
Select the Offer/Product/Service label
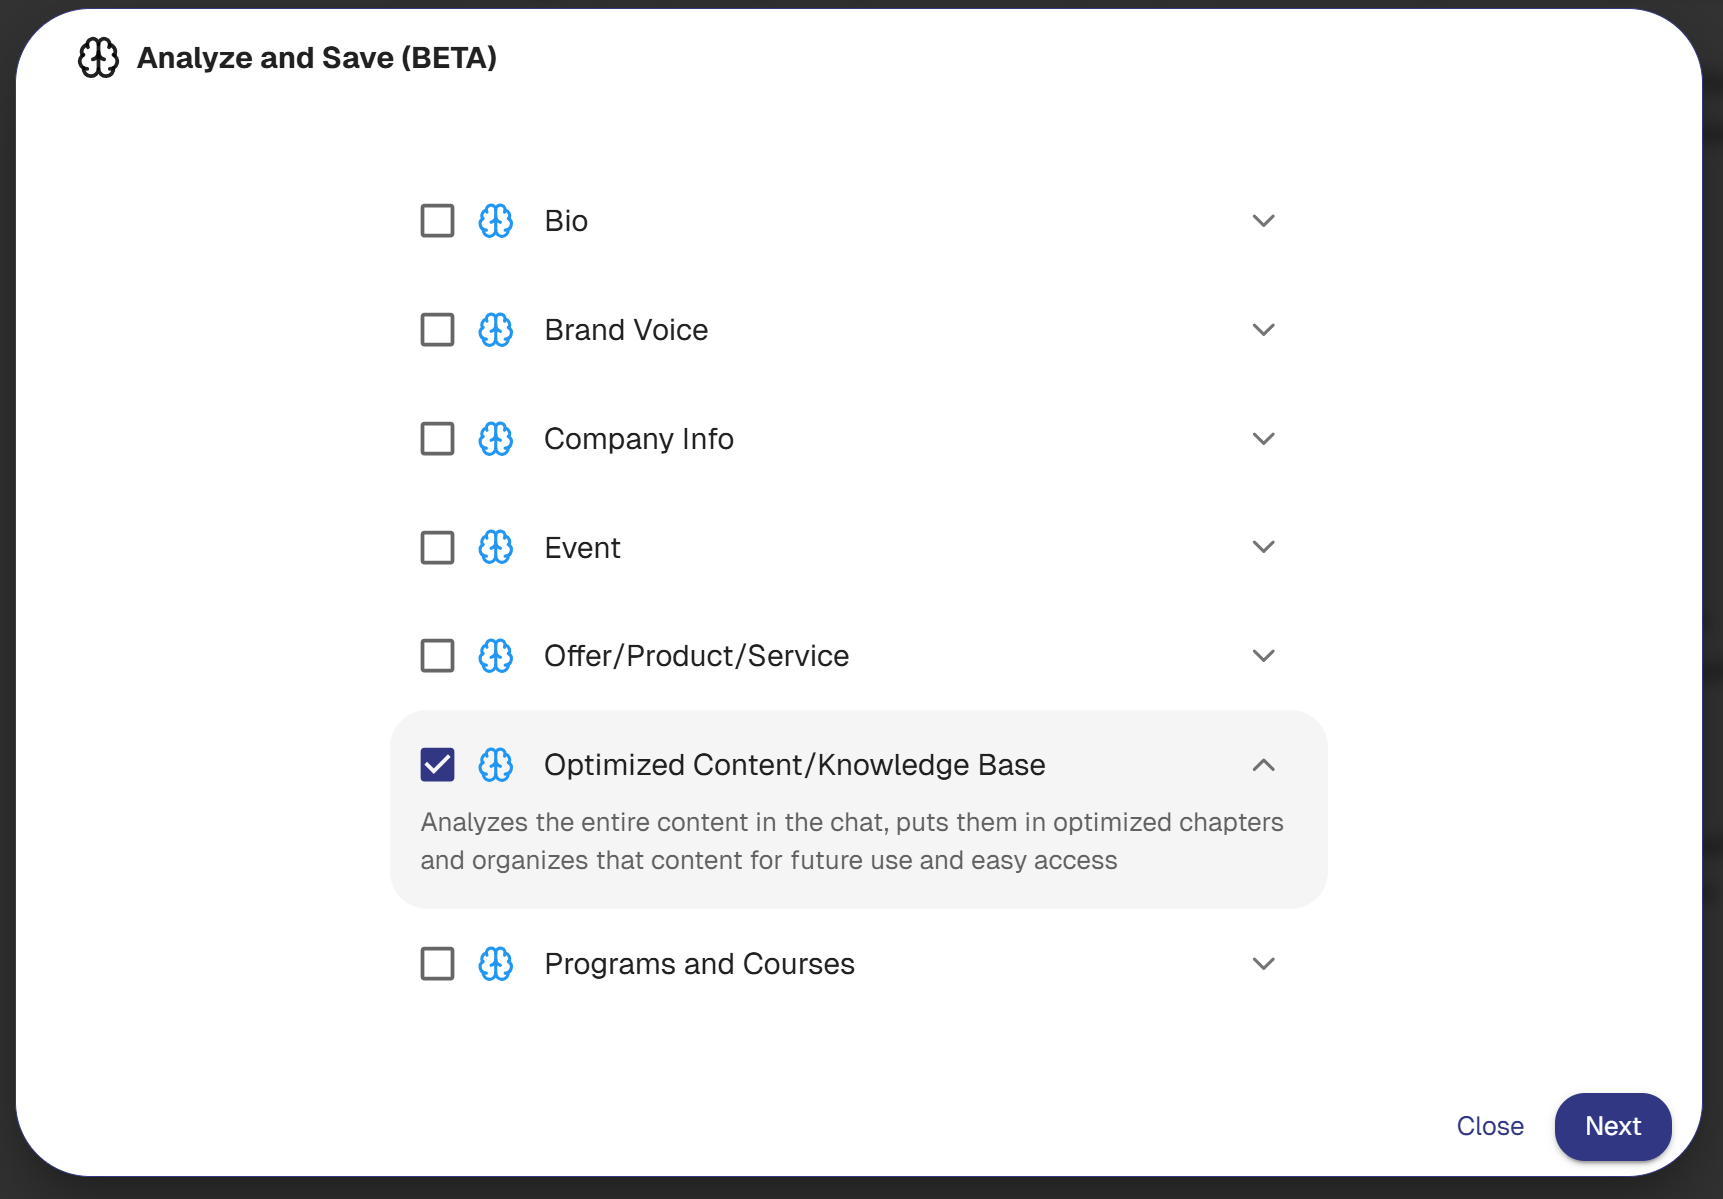[696, 656]
